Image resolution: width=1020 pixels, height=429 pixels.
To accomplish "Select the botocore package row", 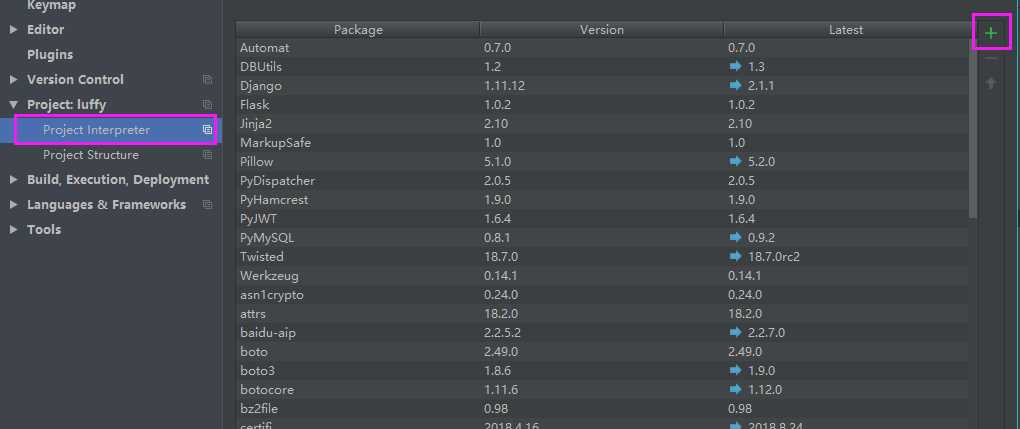I will click(x=602, y=389).
